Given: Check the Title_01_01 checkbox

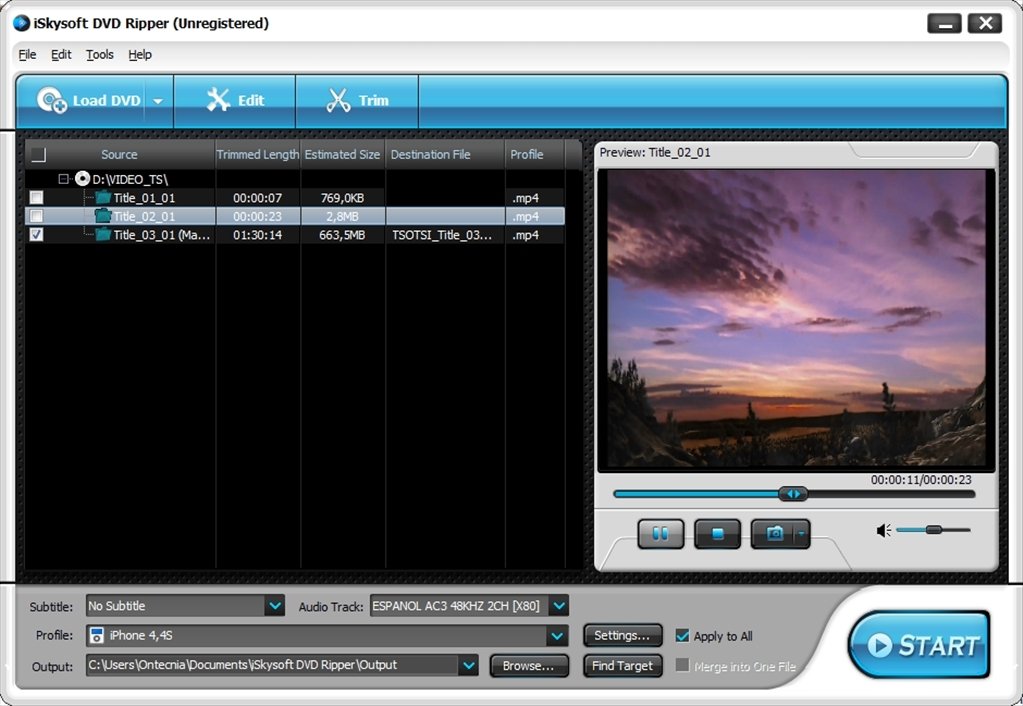Looking at the screenshot, I should click(37, 197).
